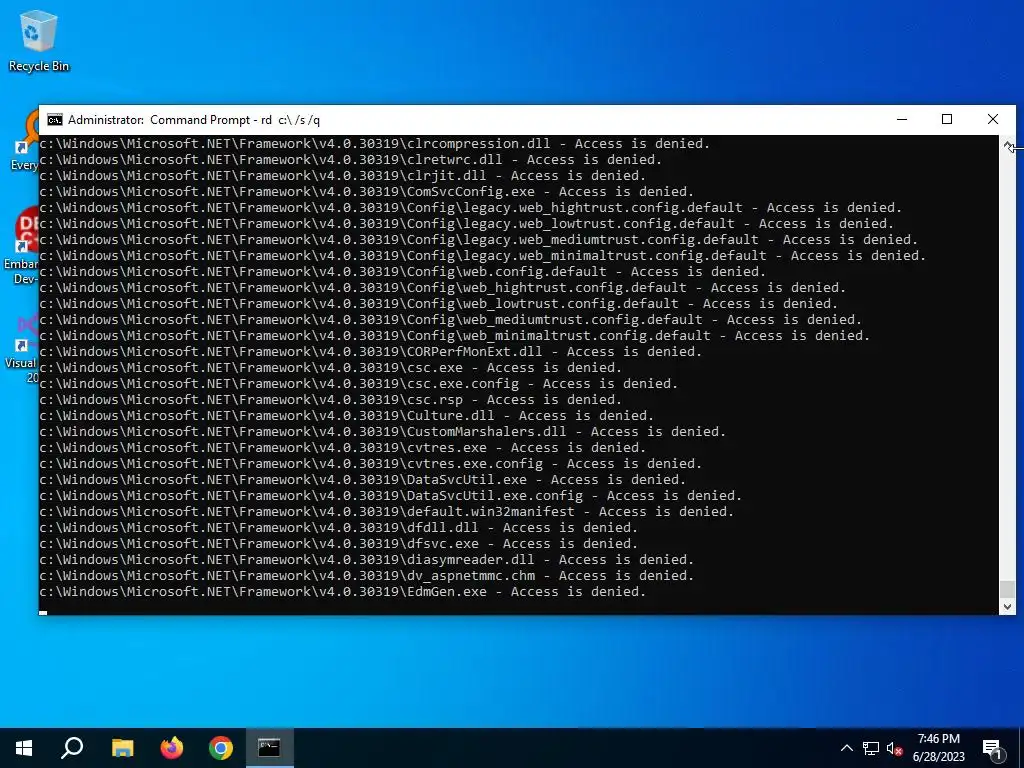Image resolution: width=1024 pixels, height=768 pixels.
Task: Click the legacy.web_minimaltrust.config.default line
Action: 483,255
